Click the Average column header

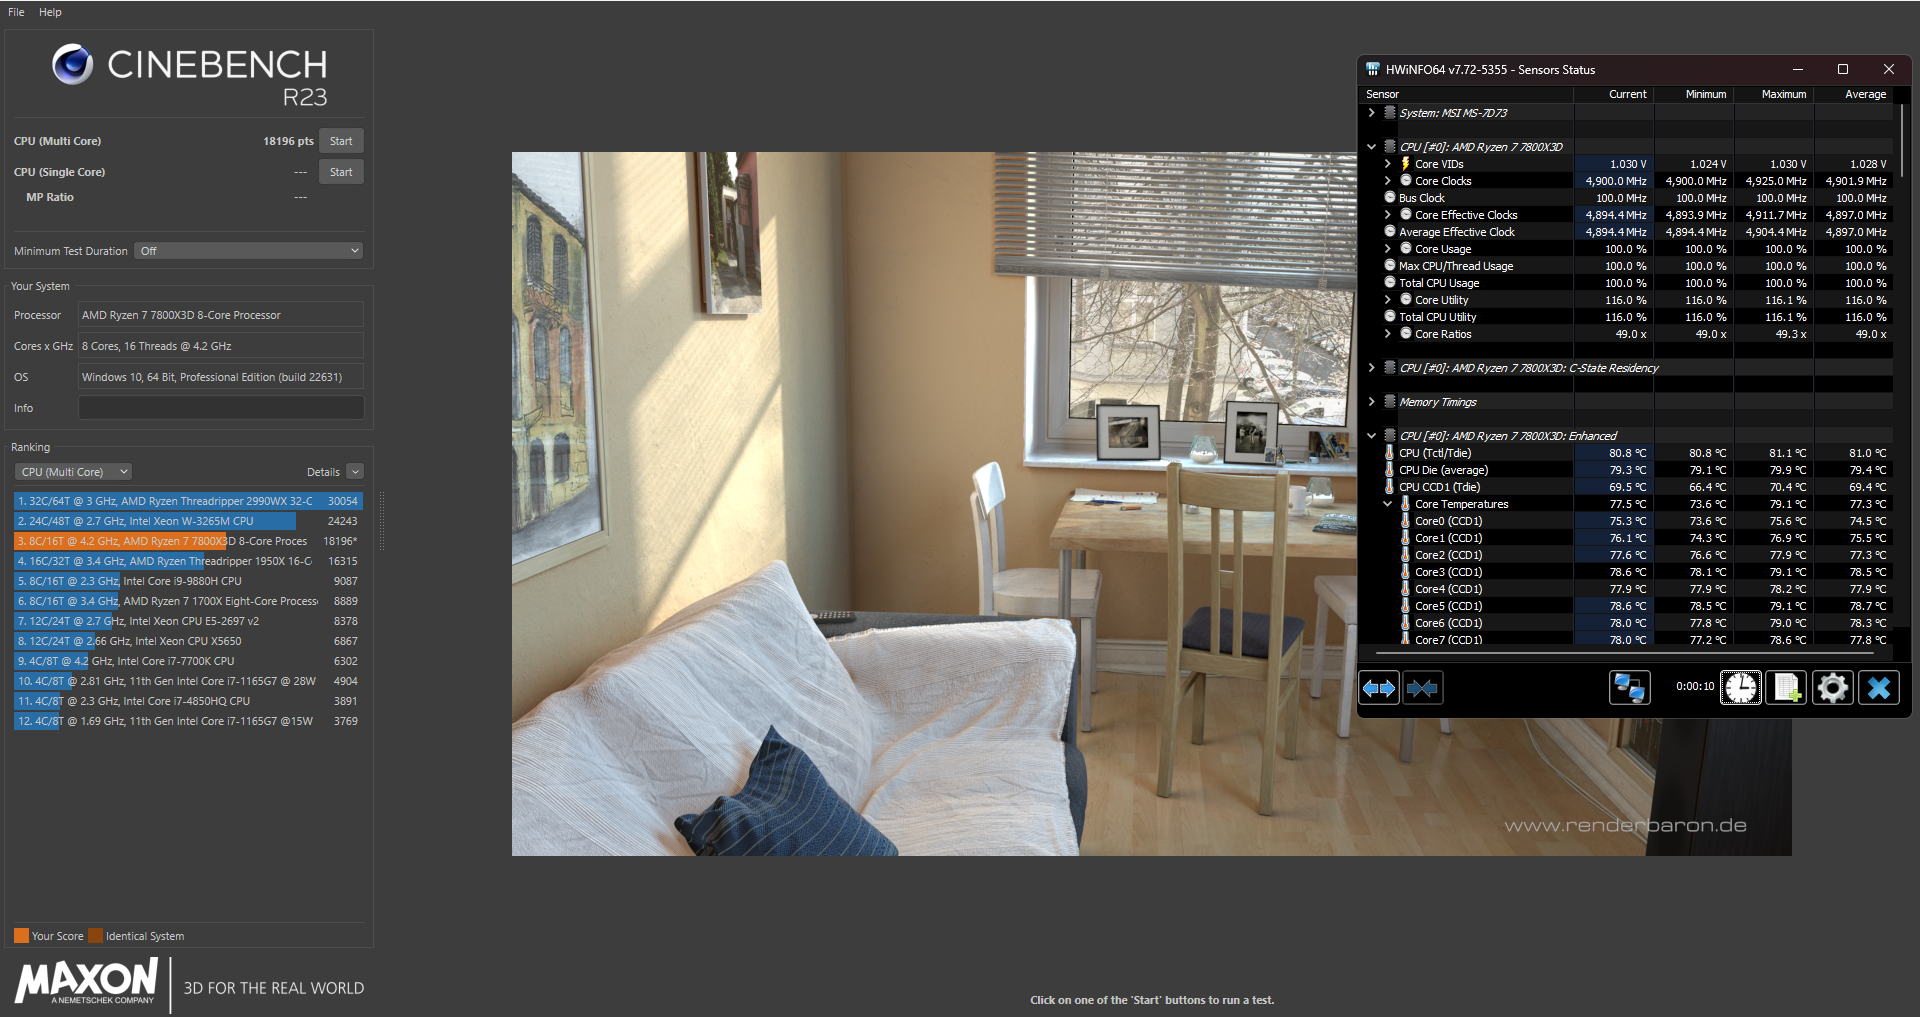1854,94
